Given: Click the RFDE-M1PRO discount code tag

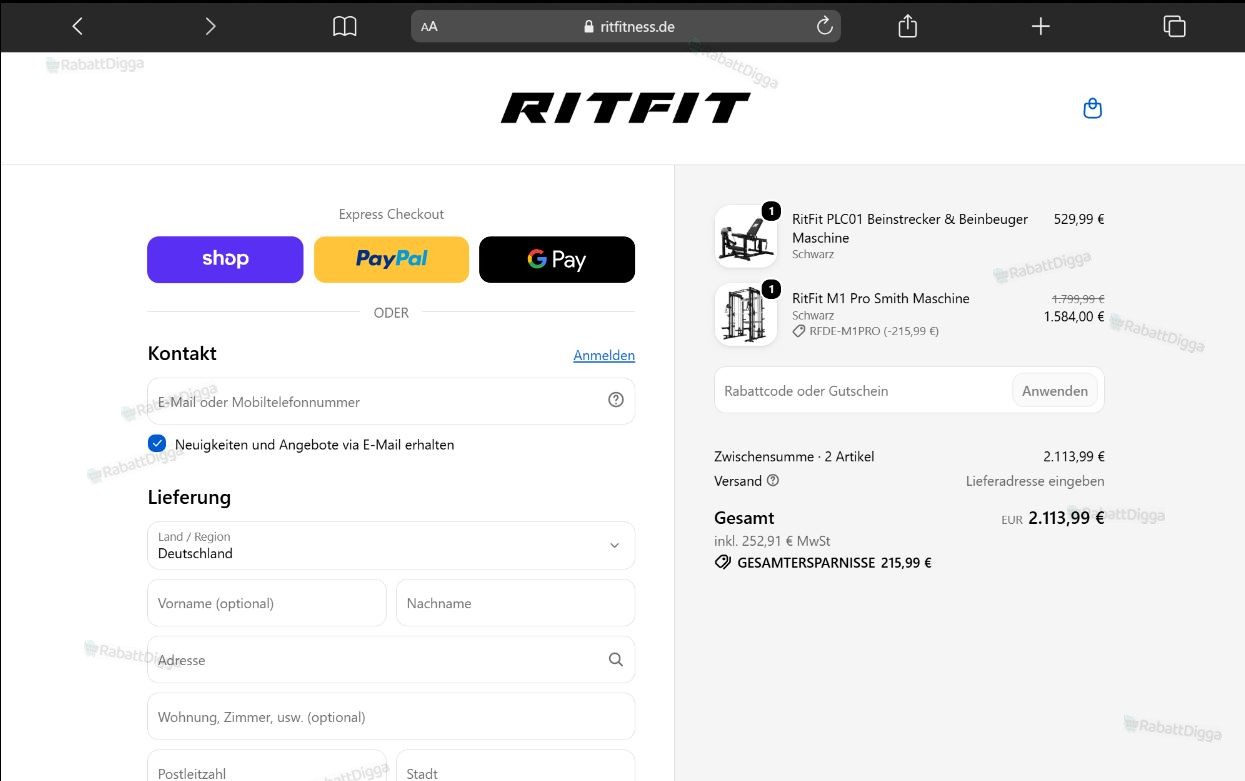Looking at the screenshot, I should tap(866, 331).
